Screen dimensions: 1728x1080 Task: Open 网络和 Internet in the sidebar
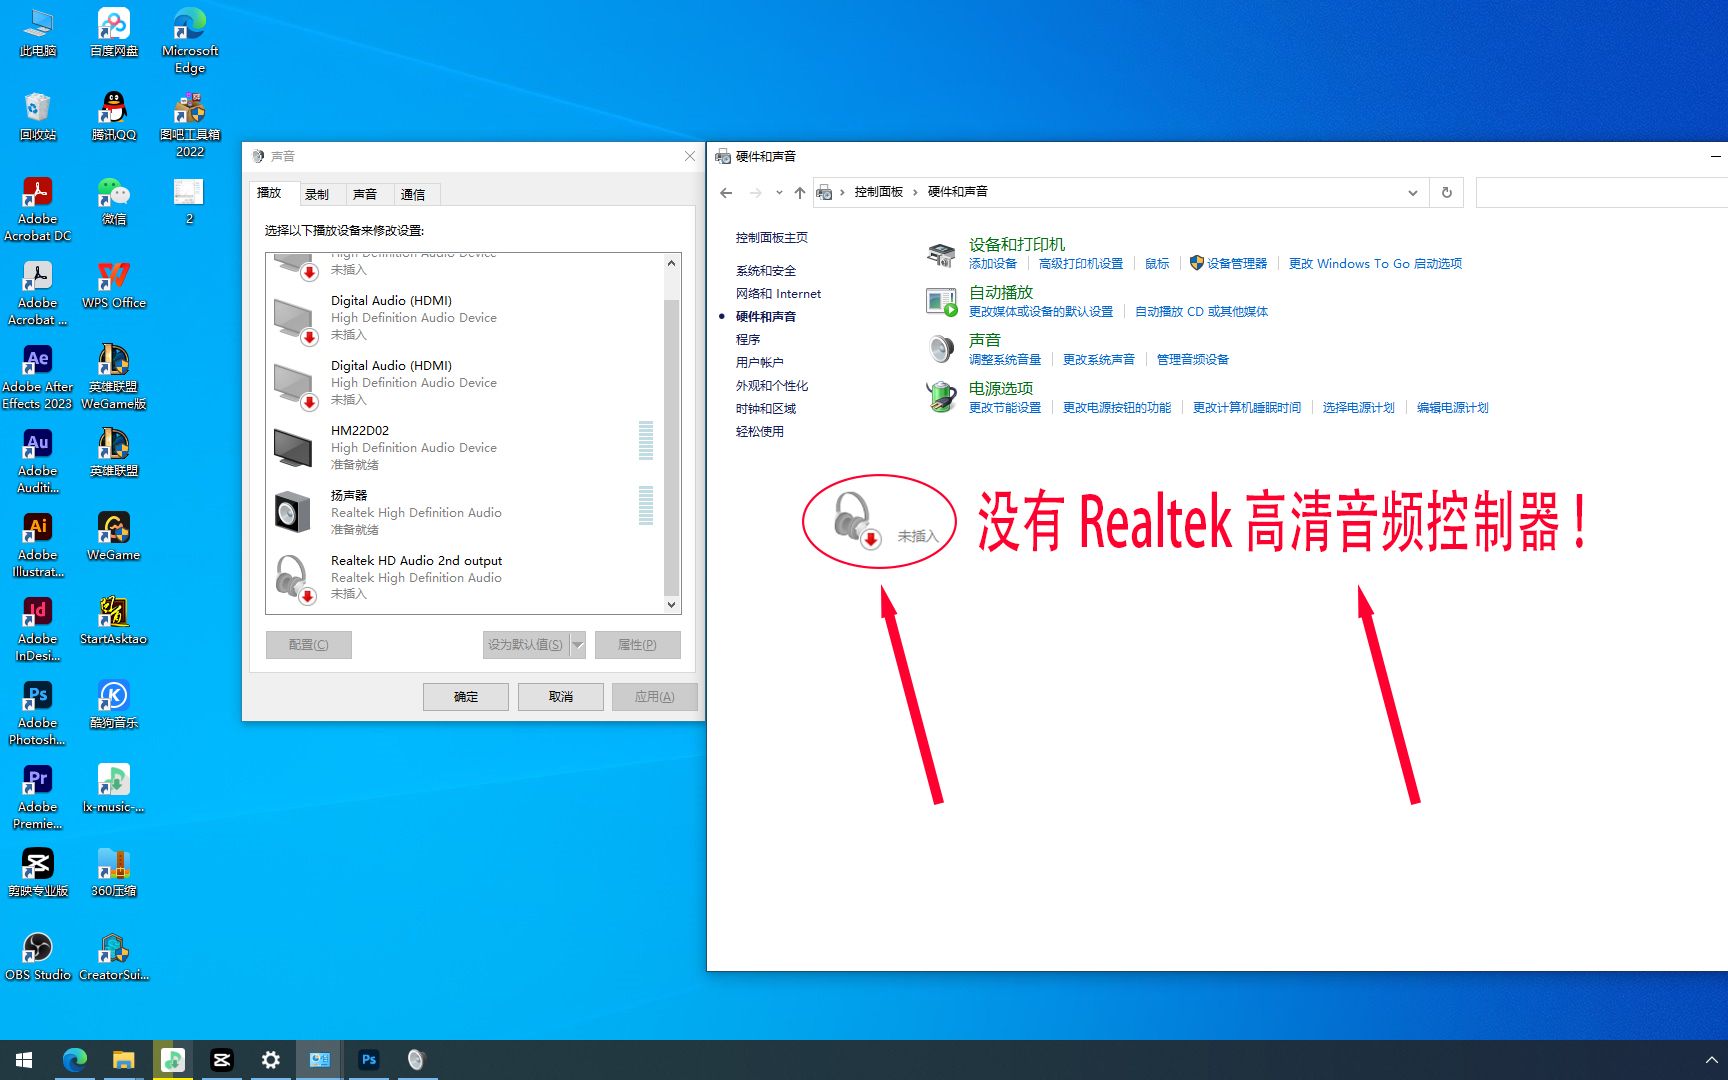[778, 294]
